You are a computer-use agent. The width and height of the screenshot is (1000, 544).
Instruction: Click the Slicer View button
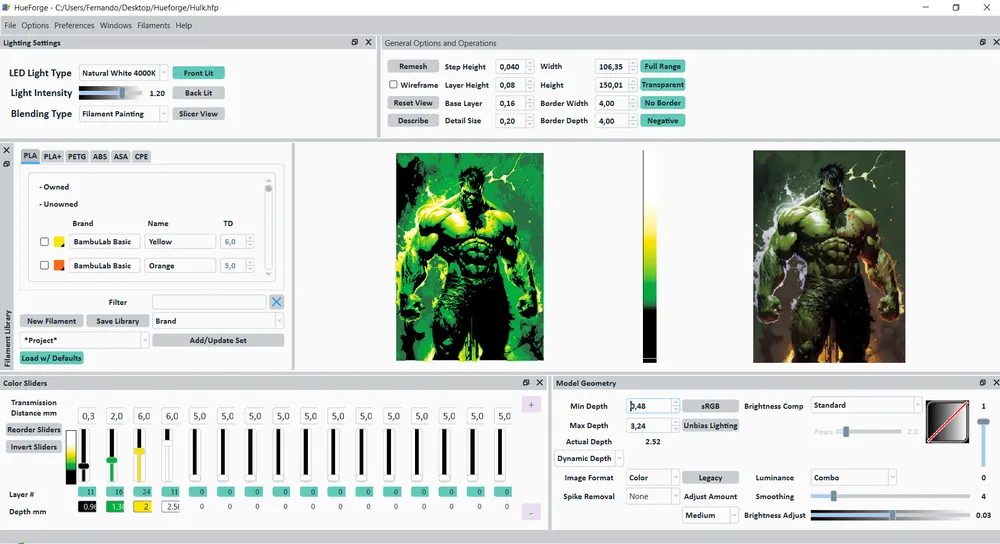[198, 114]
